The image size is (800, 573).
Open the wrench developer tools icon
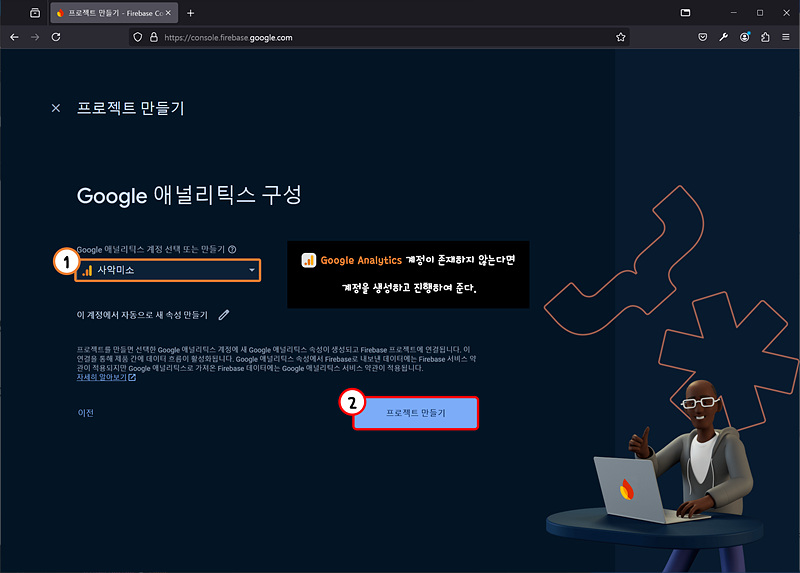pos(723,37)
